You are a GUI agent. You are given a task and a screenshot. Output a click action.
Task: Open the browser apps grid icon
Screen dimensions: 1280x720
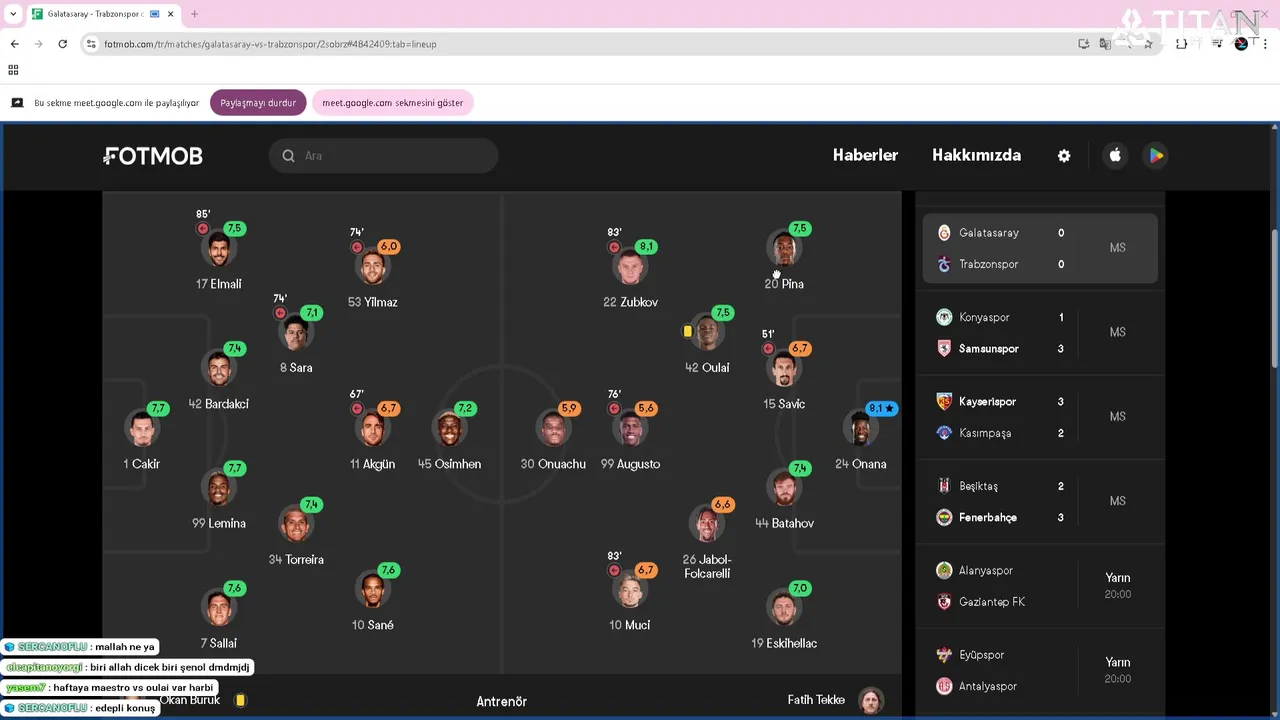[13, 70]
